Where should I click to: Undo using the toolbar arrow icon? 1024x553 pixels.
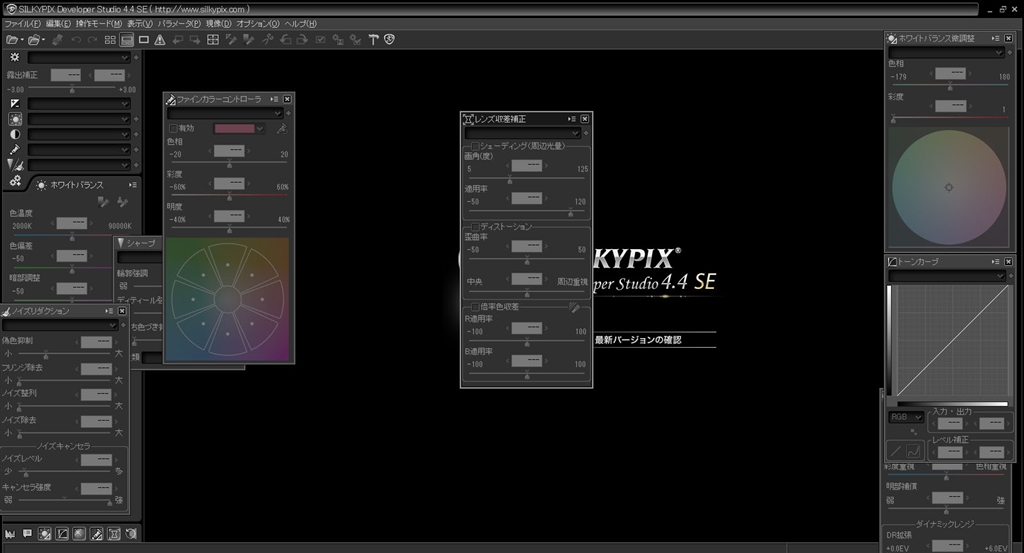click(76, 40)
